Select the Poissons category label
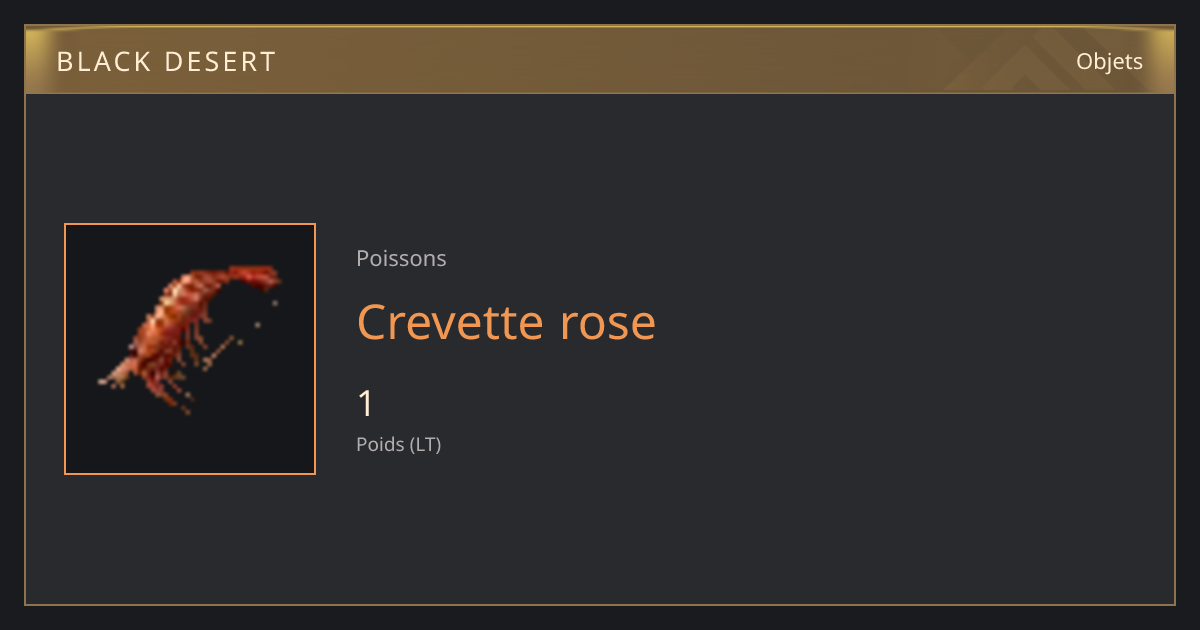The image size is (1200, 630). coord(401,259)
